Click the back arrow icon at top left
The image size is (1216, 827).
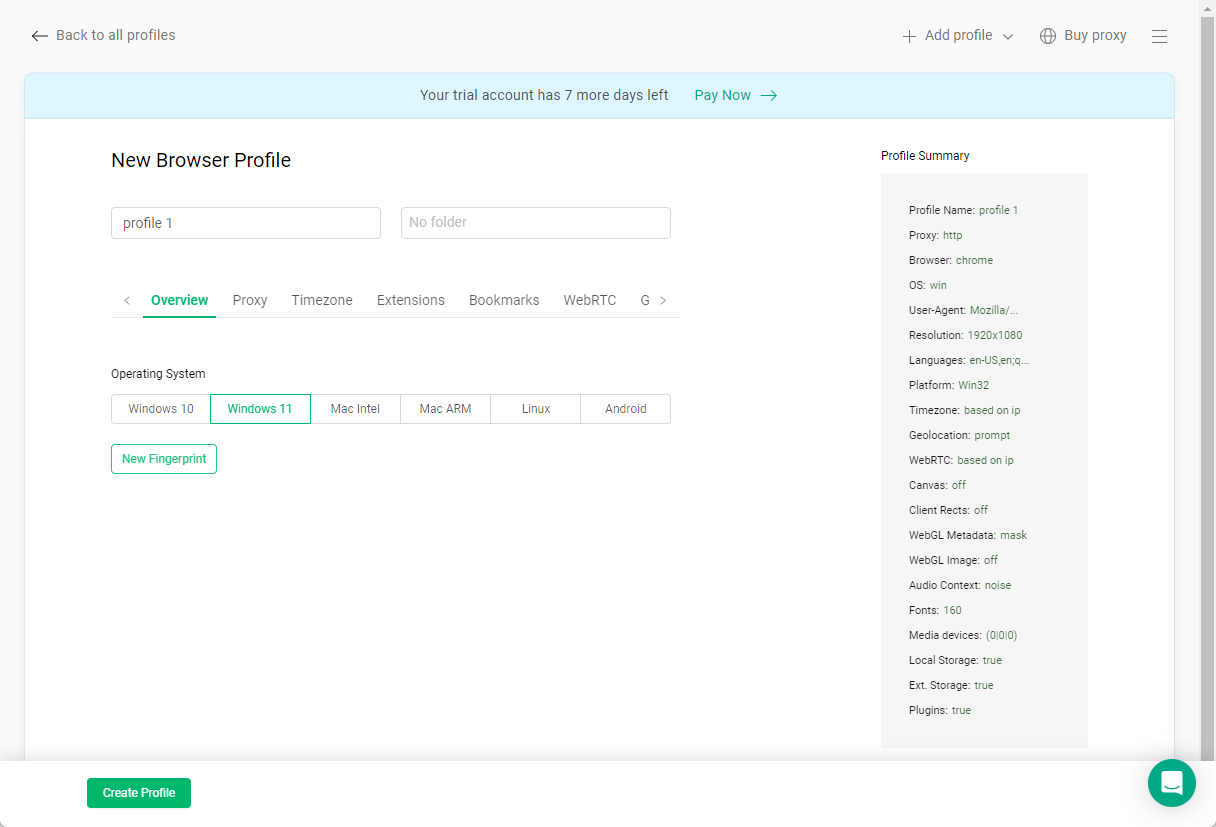point(39,36)
